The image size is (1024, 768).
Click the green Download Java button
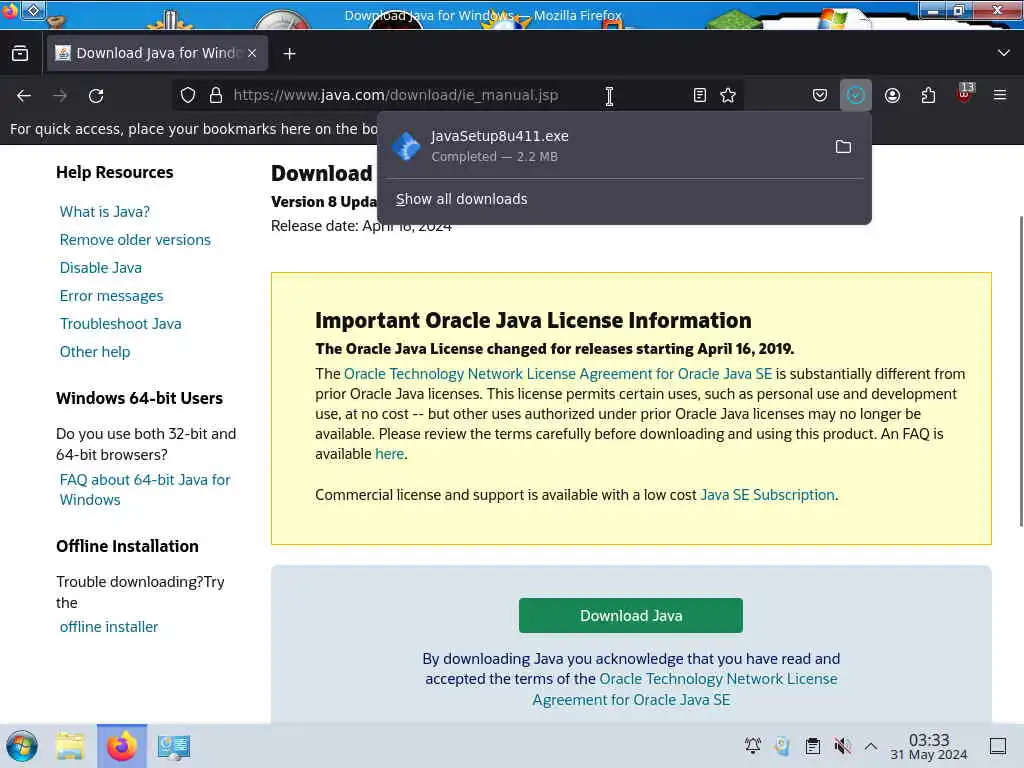[631, 615]
